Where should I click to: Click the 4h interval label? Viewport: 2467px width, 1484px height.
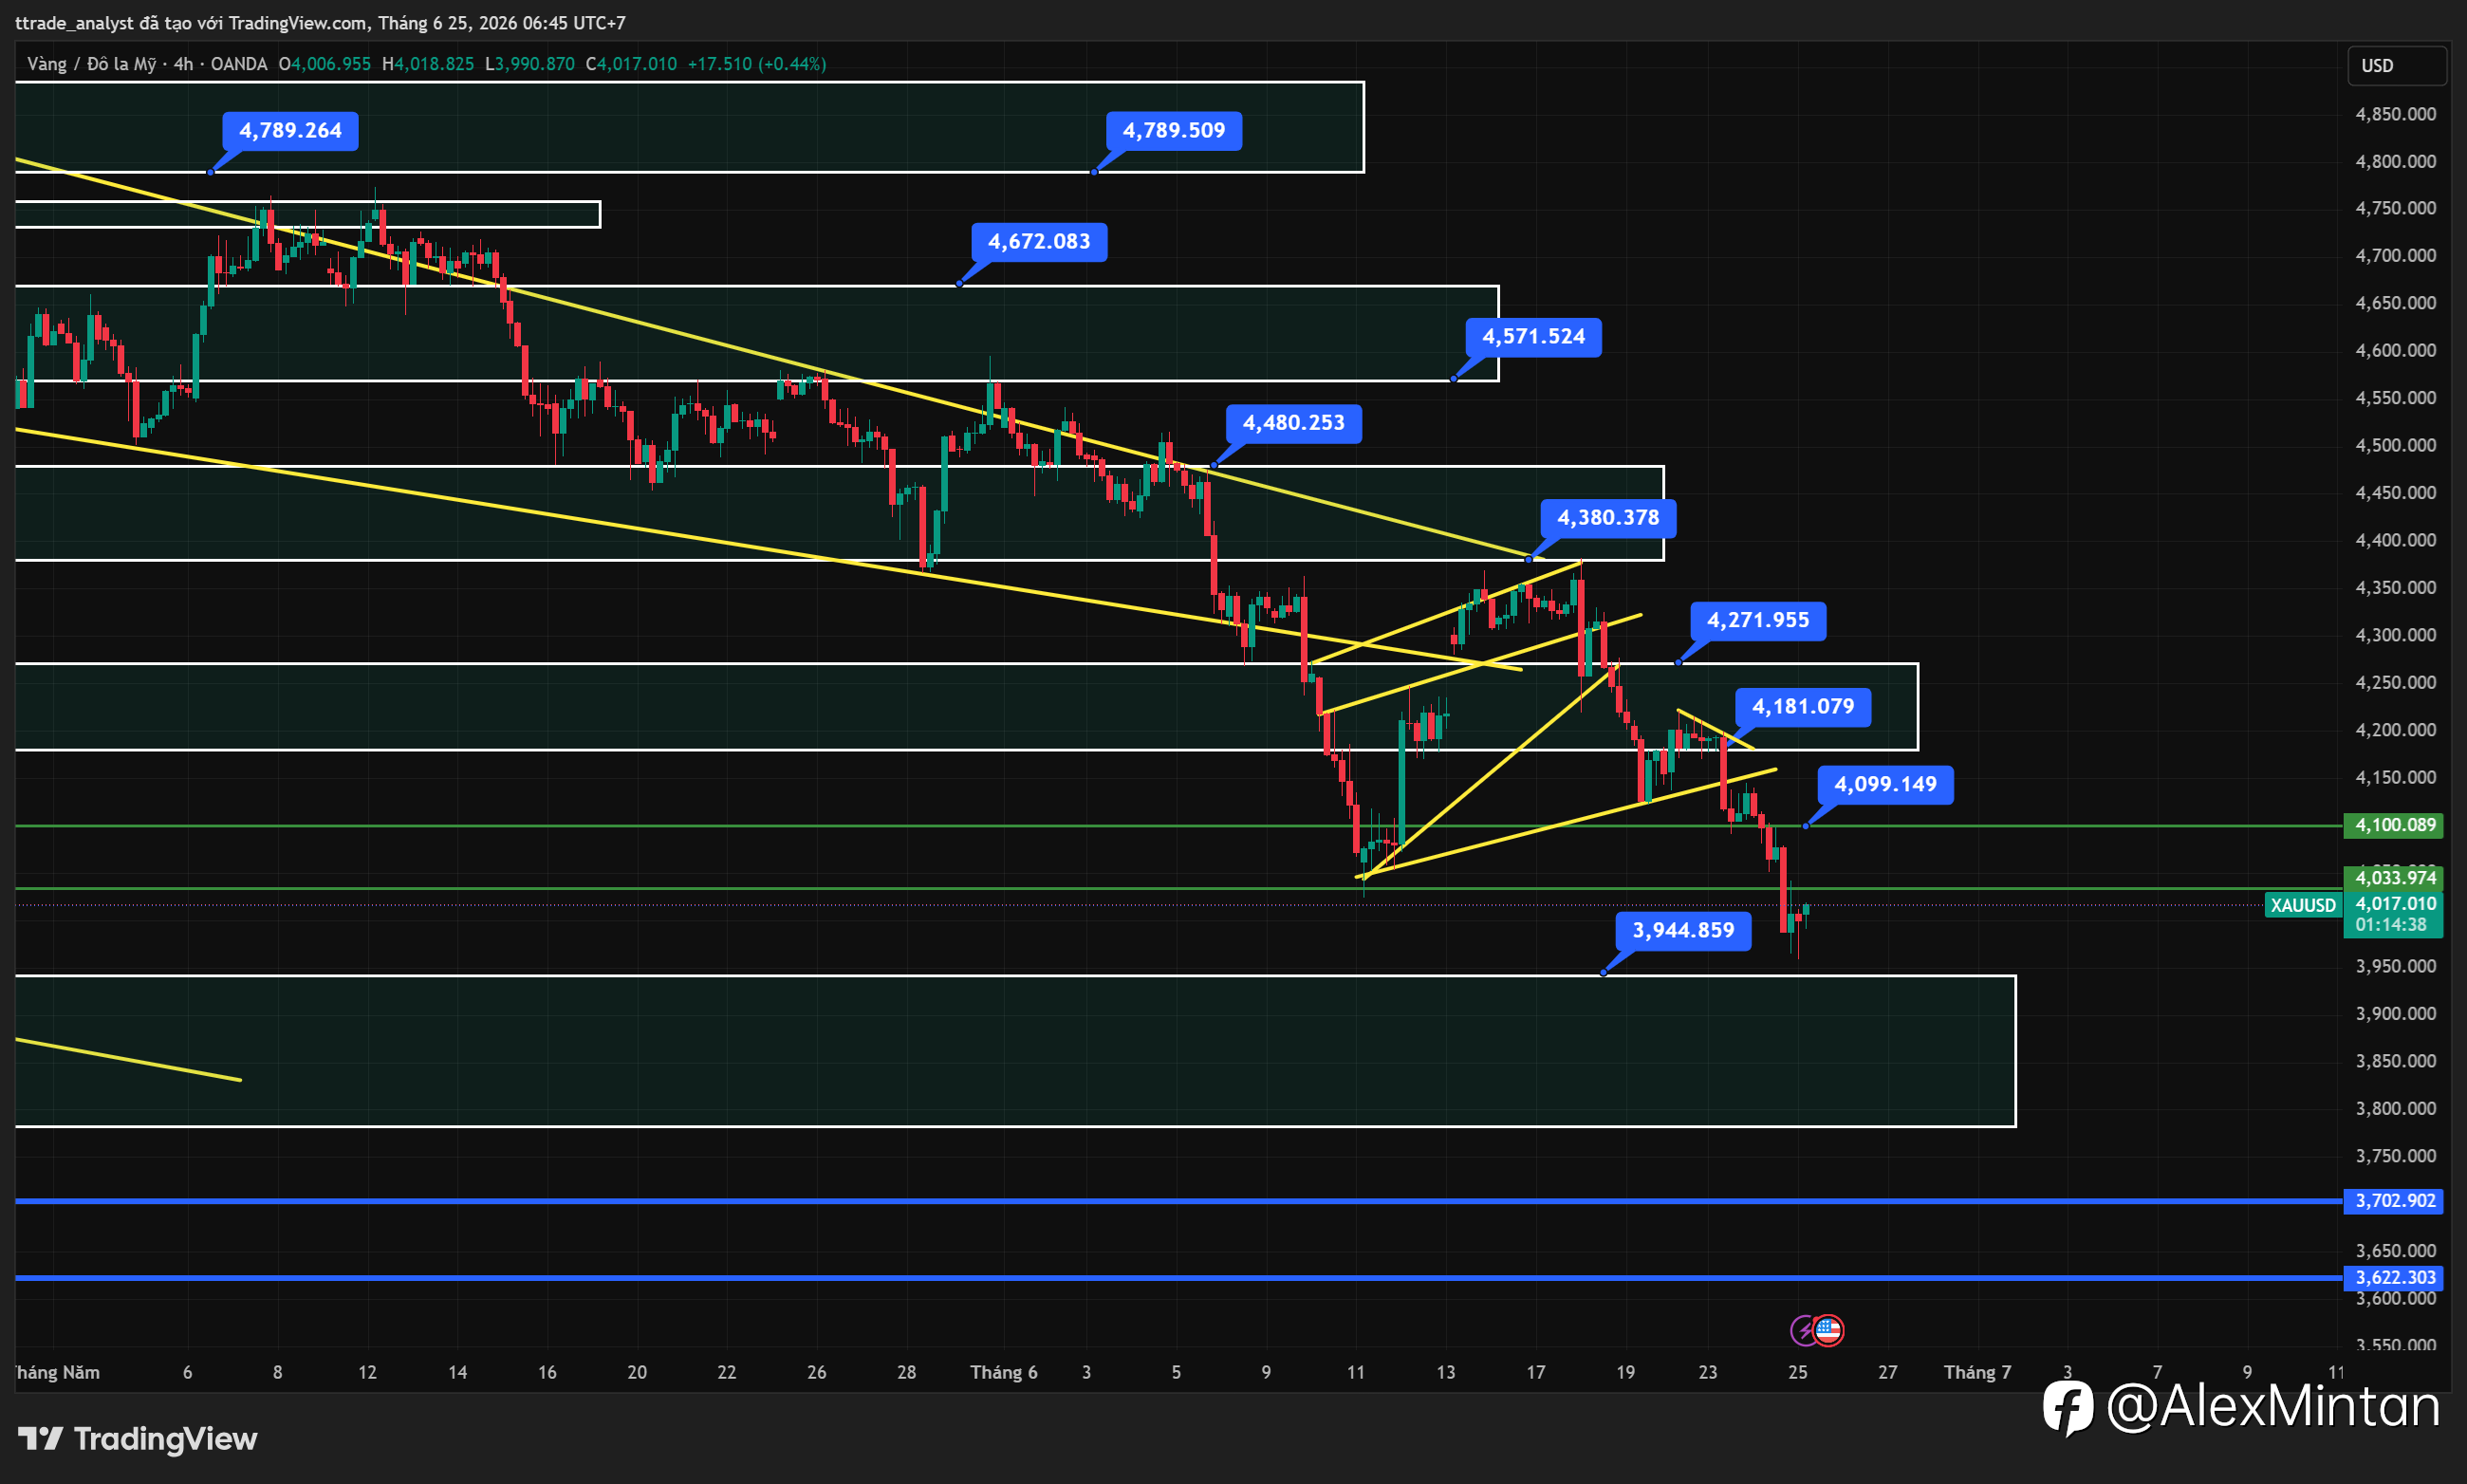183,64
